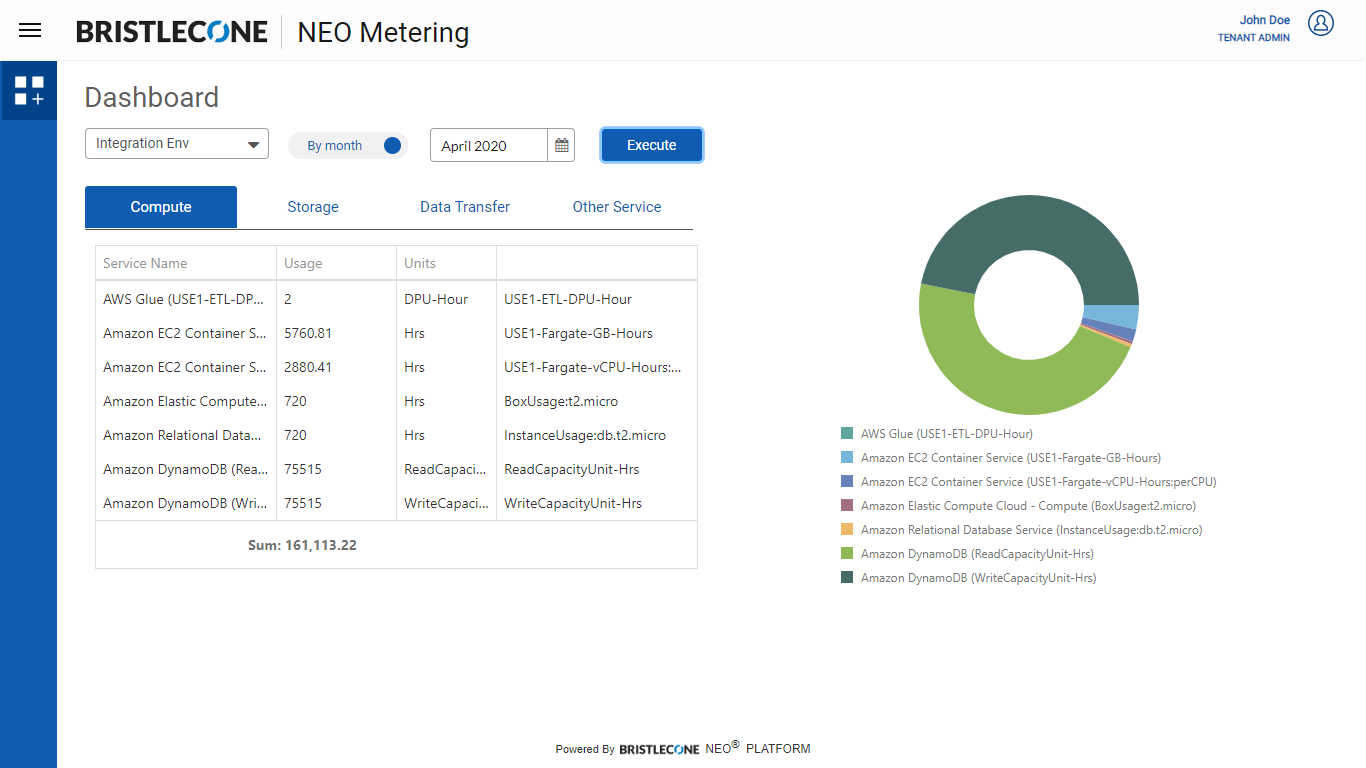The image size is (1366, 768).
Task: Click the AWS Glue legend color swatch
Action: (847, 434)
